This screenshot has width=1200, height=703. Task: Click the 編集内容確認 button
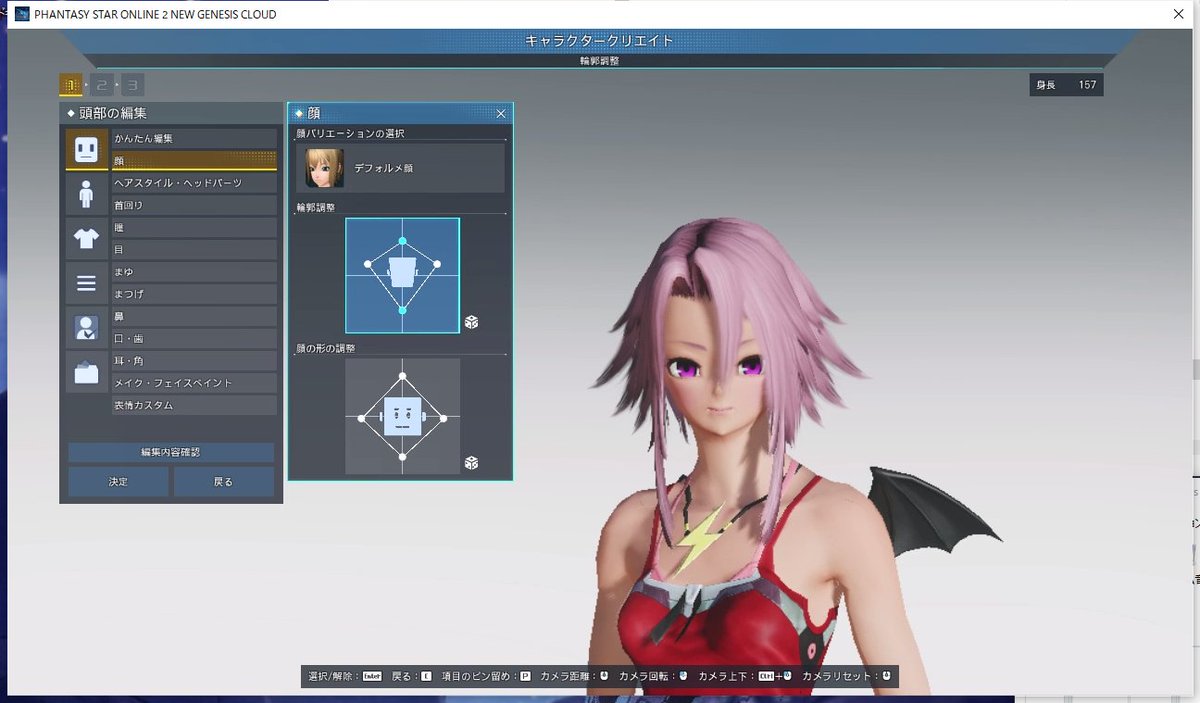click(x=171, y=452)
